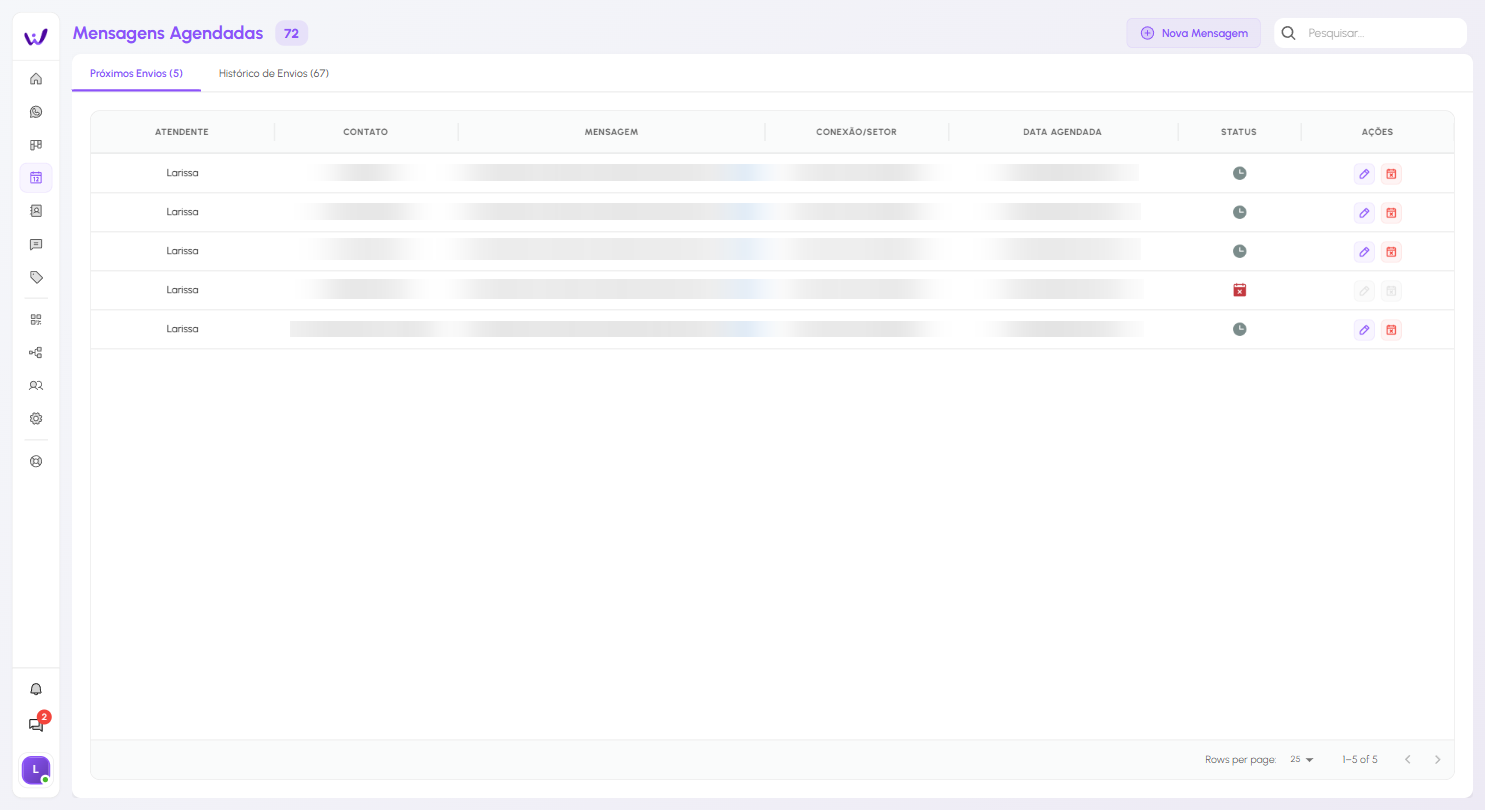This screenshot has height=810, width=1485.
Task: Switch to Histórico de Envios tab
Action: (x=274, y=73)
